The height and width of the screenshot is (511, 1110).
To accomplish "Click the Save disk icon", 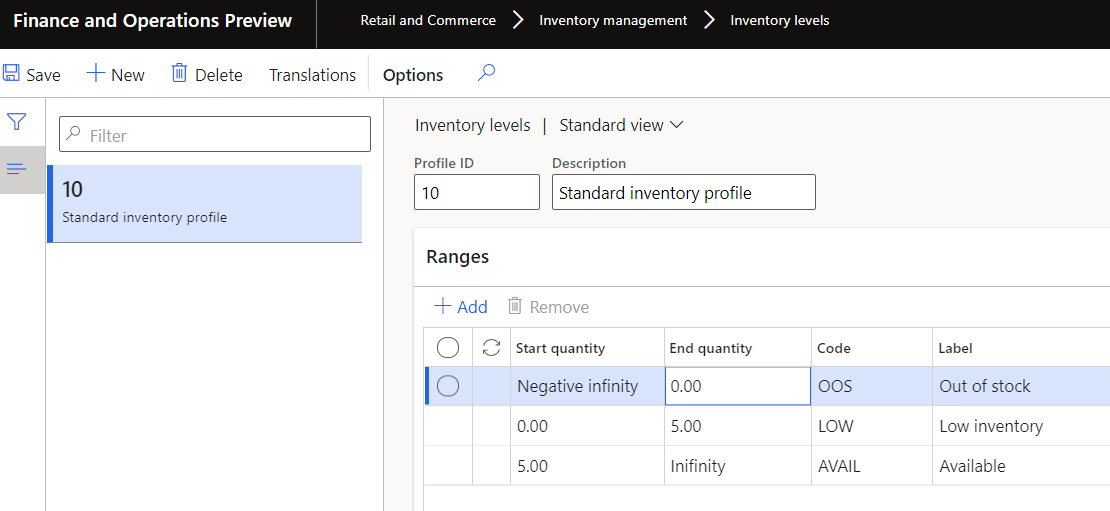I will [12, 74].
